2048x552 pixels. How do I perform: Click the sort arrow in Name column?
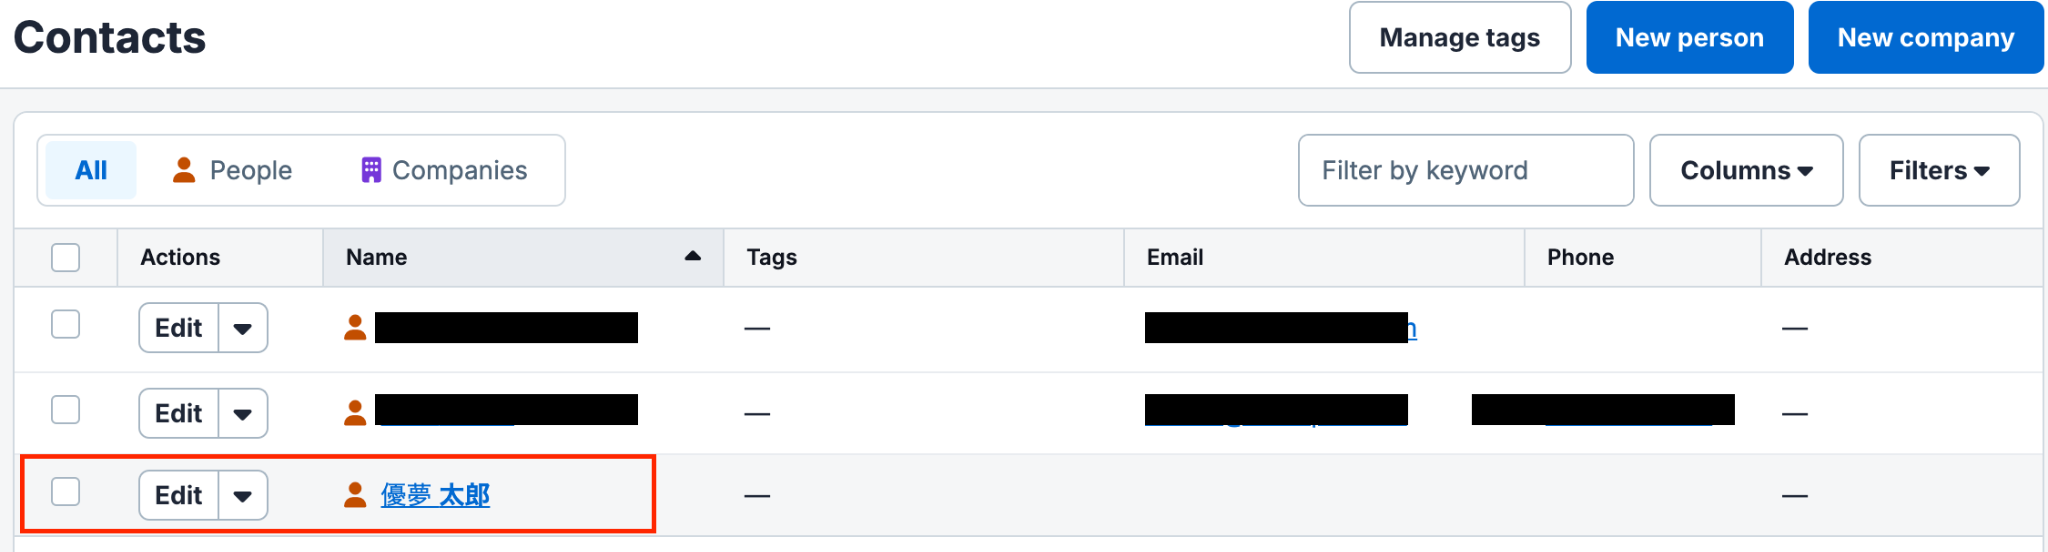pos(692,257)
